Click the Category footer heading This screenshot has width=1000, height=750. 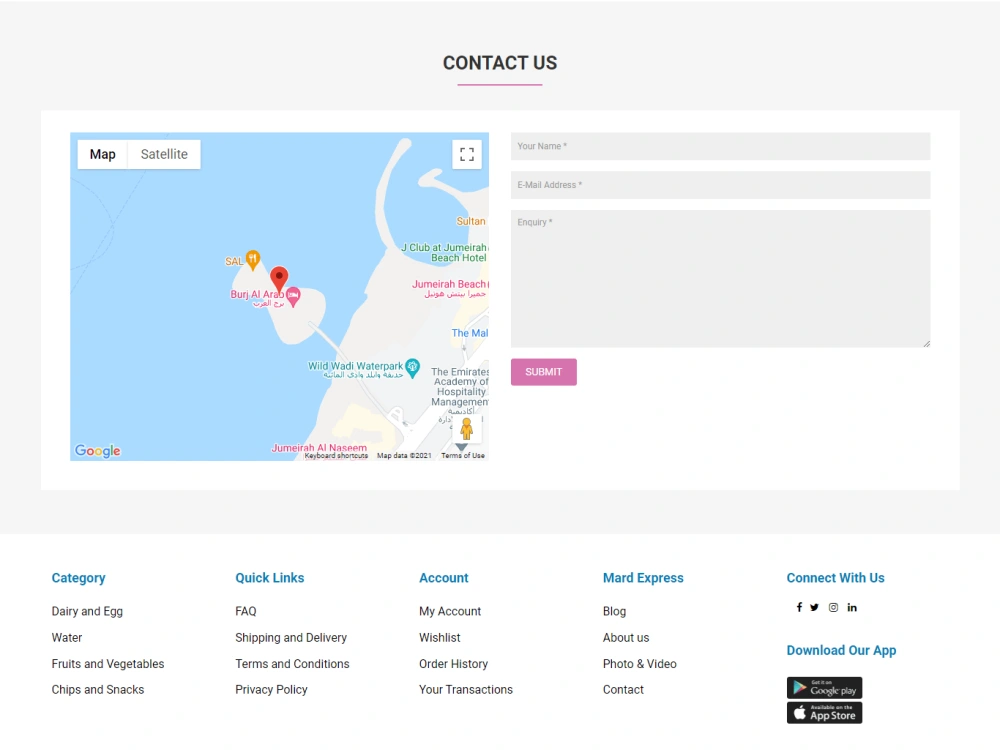click(78, 578)
